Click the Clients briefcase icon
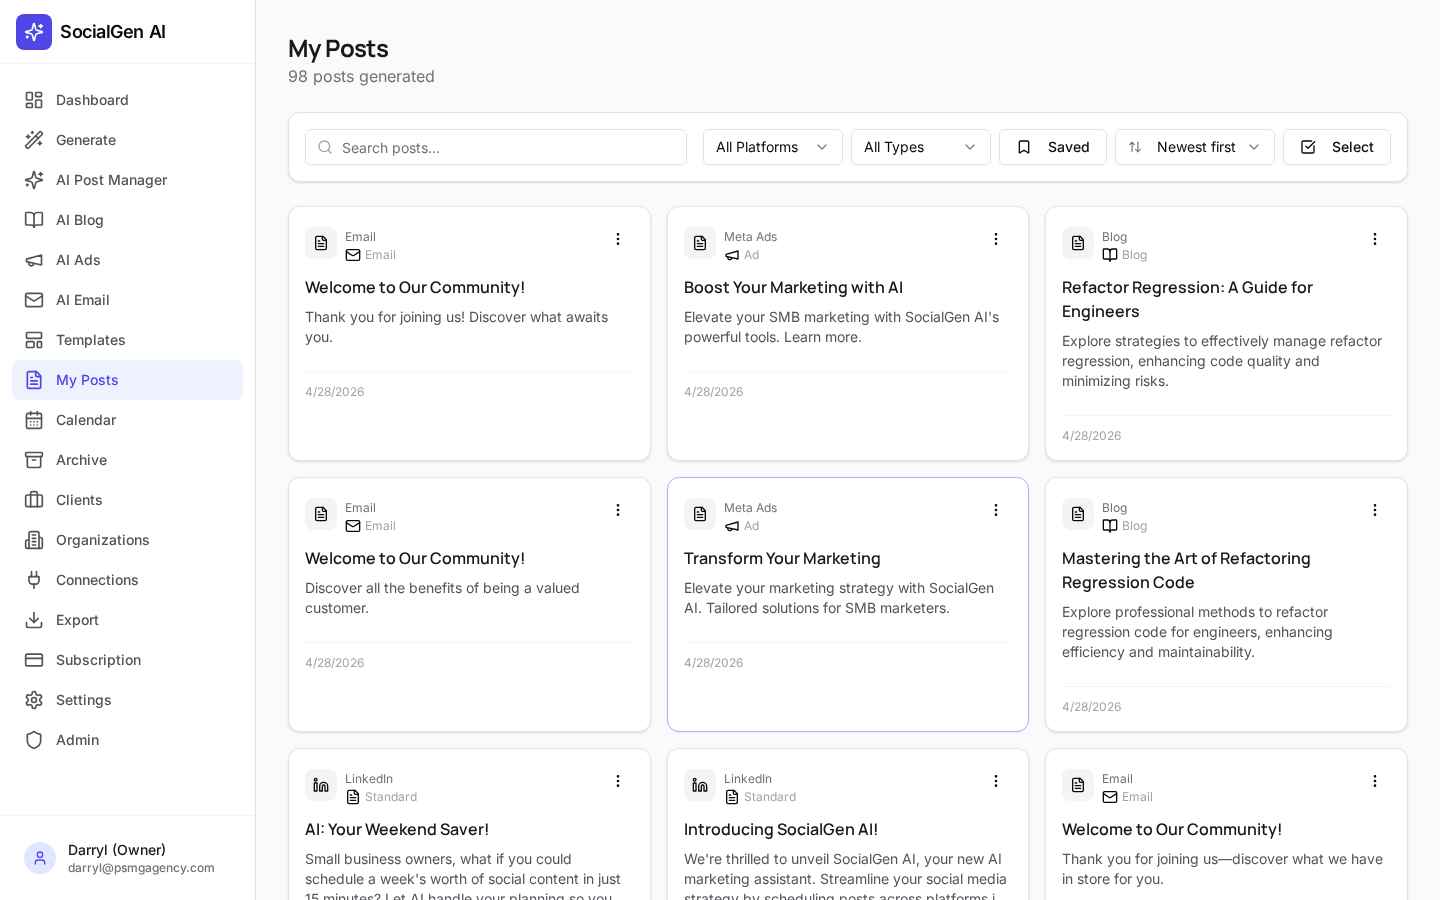This screenshot has width=1440, height=900. click(34, 500)
